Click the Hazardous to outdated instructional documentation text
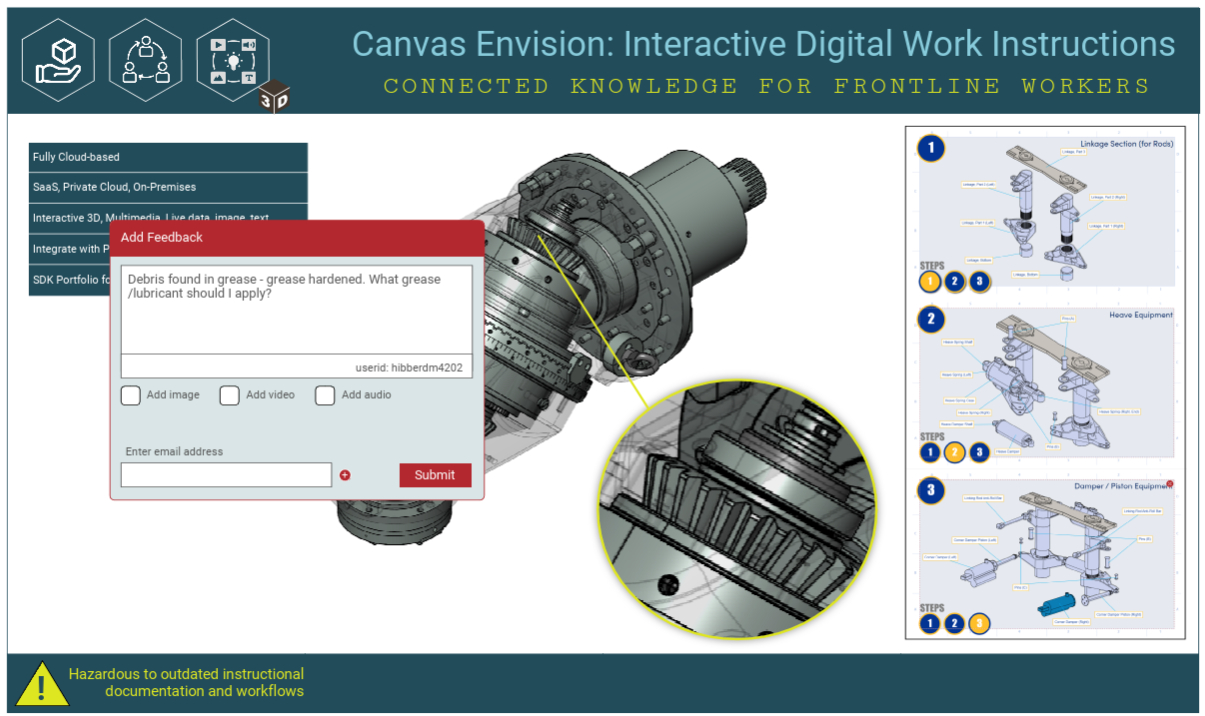1205x716 pixels. point(186,682)
